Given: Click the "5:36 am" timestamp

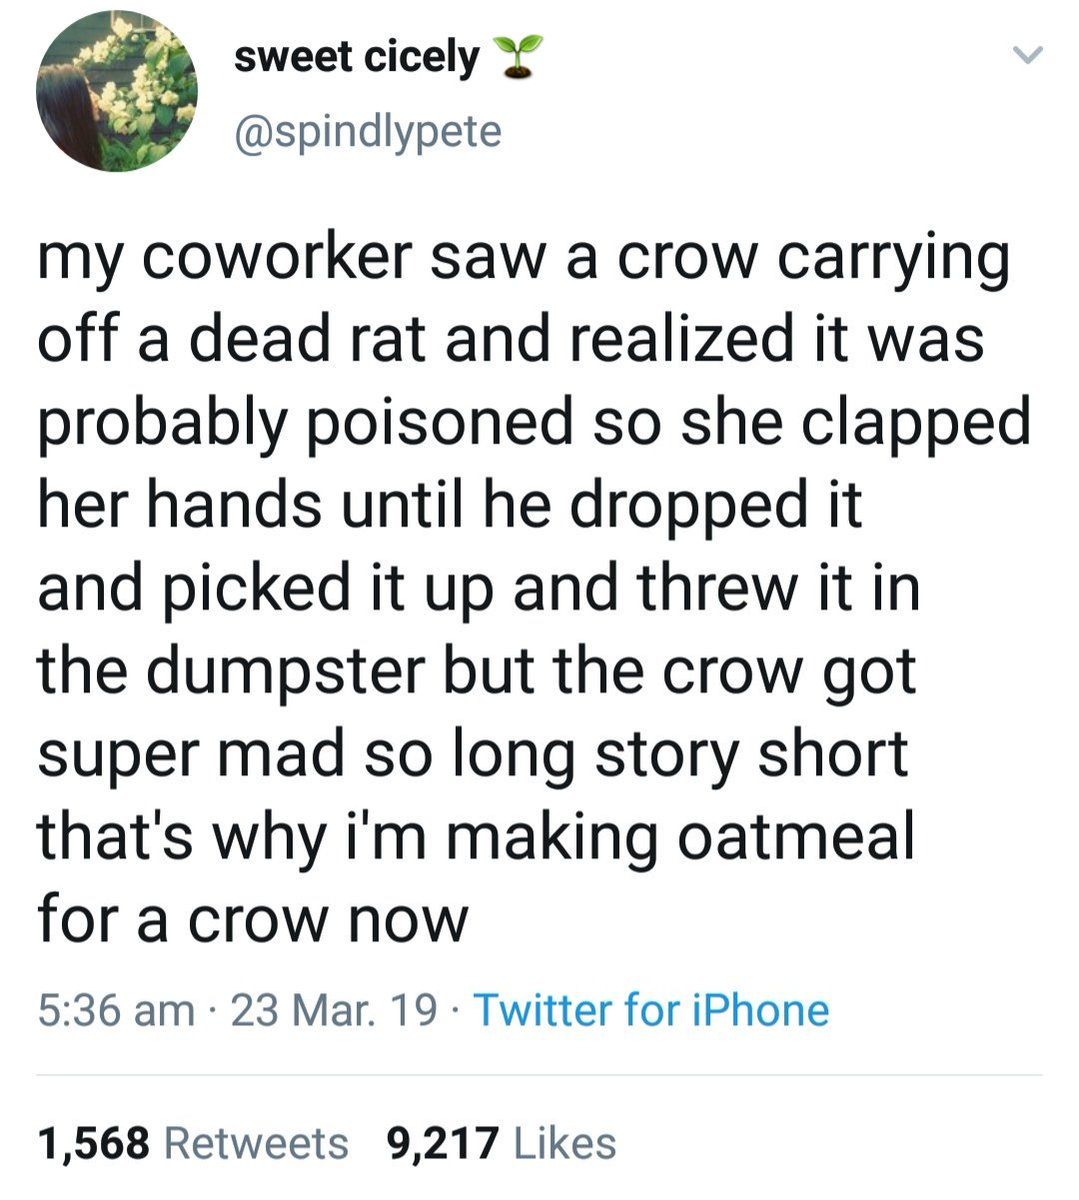Looking at the screenshot, I should pyautogui.click(x=116, y=1010).
